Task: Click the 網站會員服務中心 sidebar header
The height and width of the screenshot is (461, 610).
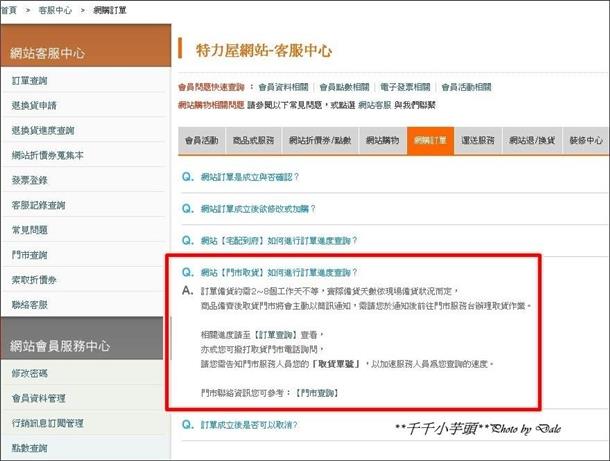Action: click(x=82, y=338)
